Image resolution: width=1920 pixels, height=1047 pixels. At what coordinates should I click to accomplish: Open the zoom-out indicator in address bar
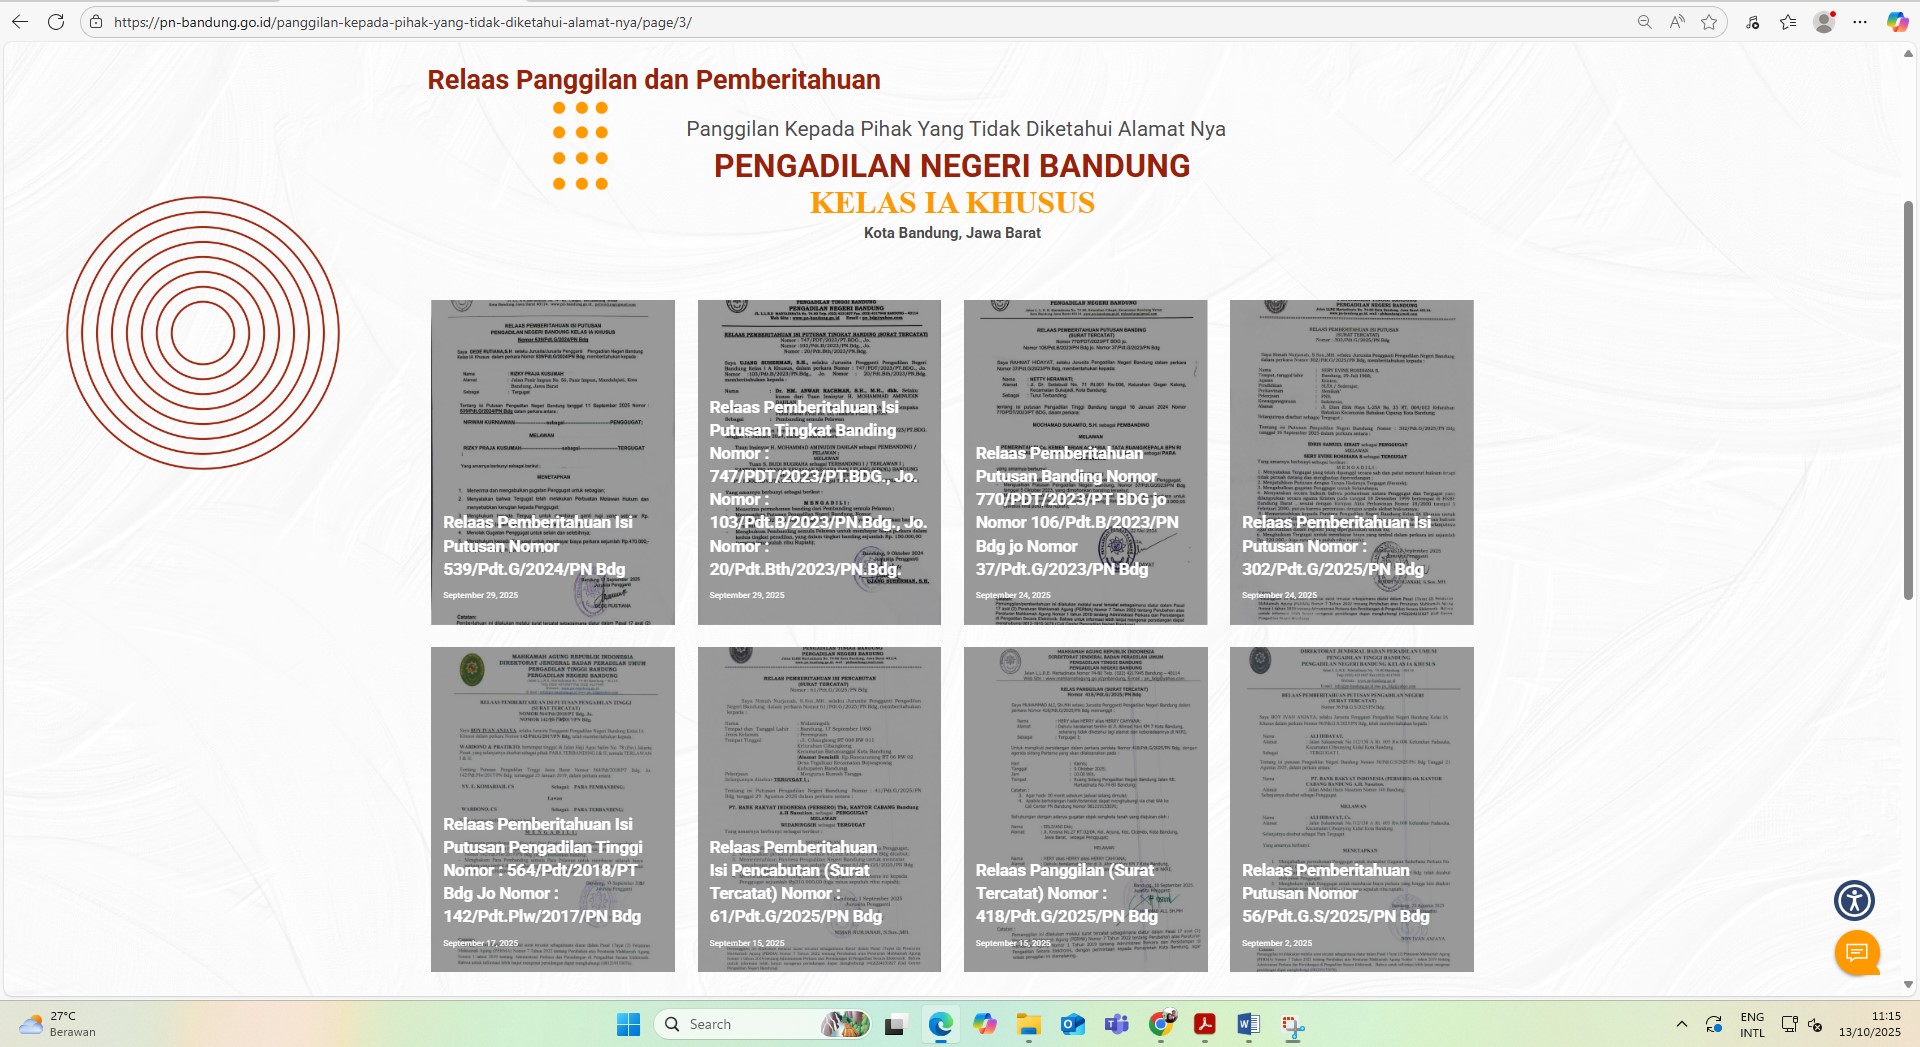pos(1644,22)
